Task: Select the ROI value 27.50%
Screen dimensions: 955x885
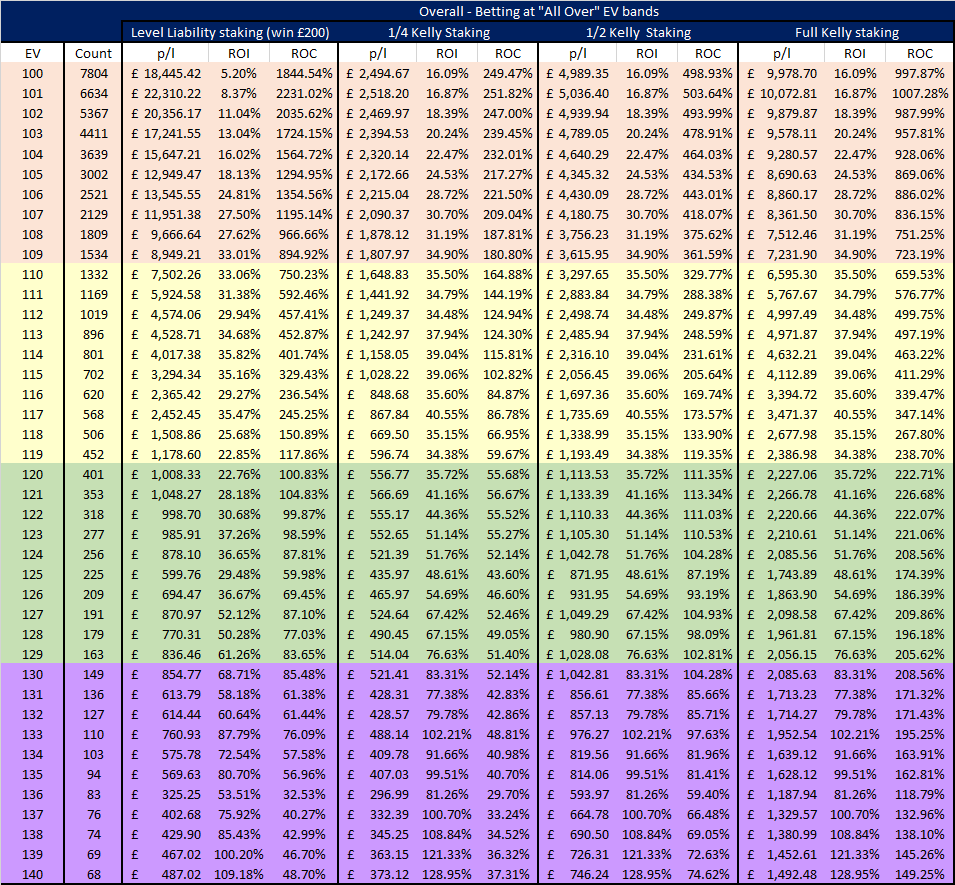Action: [x=239, y=215]
